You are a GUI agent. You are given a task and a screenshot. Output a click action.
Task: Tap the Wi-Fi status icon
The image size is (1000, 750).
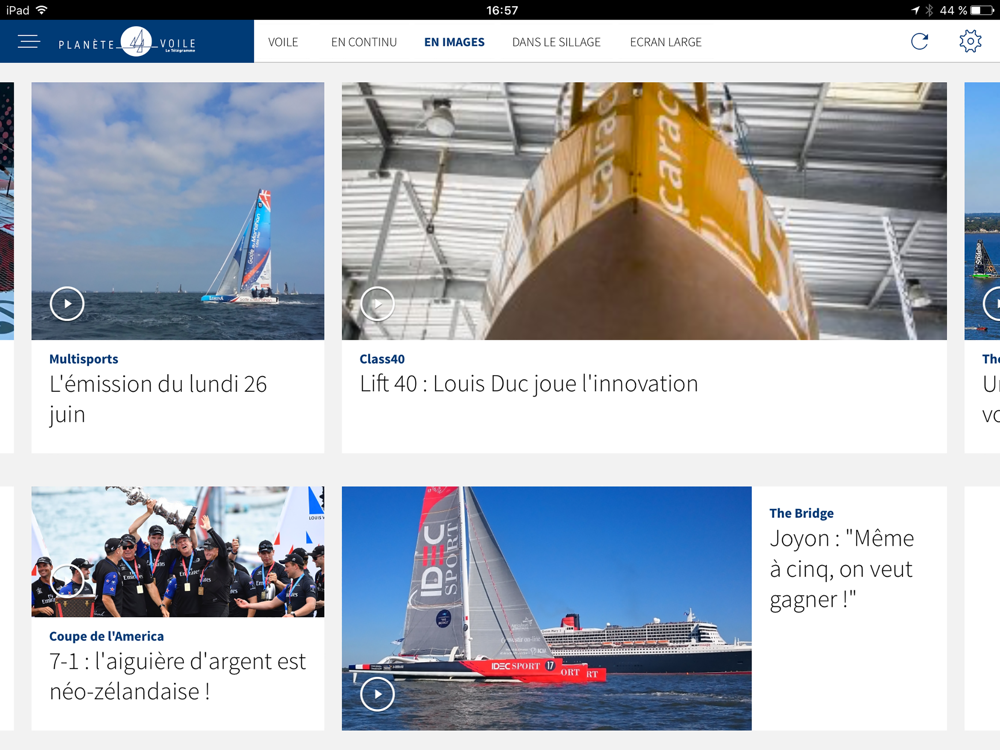coord(41,10)
